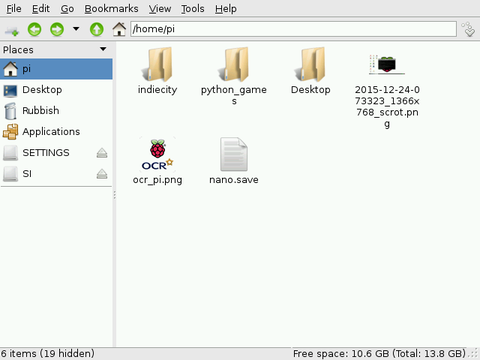Click the new tab toolbar icon
This screenshot has width=480, height=360.
point(12,30)
